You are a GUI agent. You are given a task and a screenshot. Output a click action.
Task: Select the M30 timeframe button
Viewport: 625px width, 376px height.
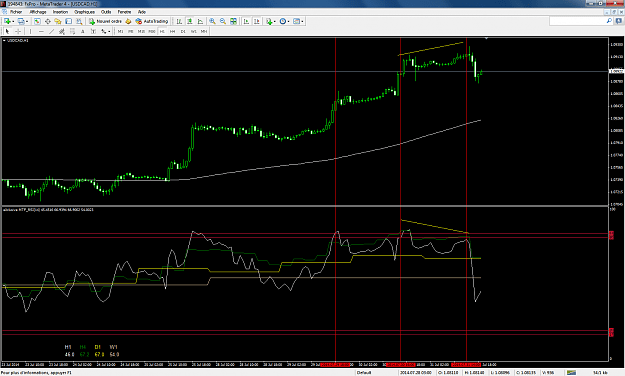pyautogui.click(x=152, y=31)
